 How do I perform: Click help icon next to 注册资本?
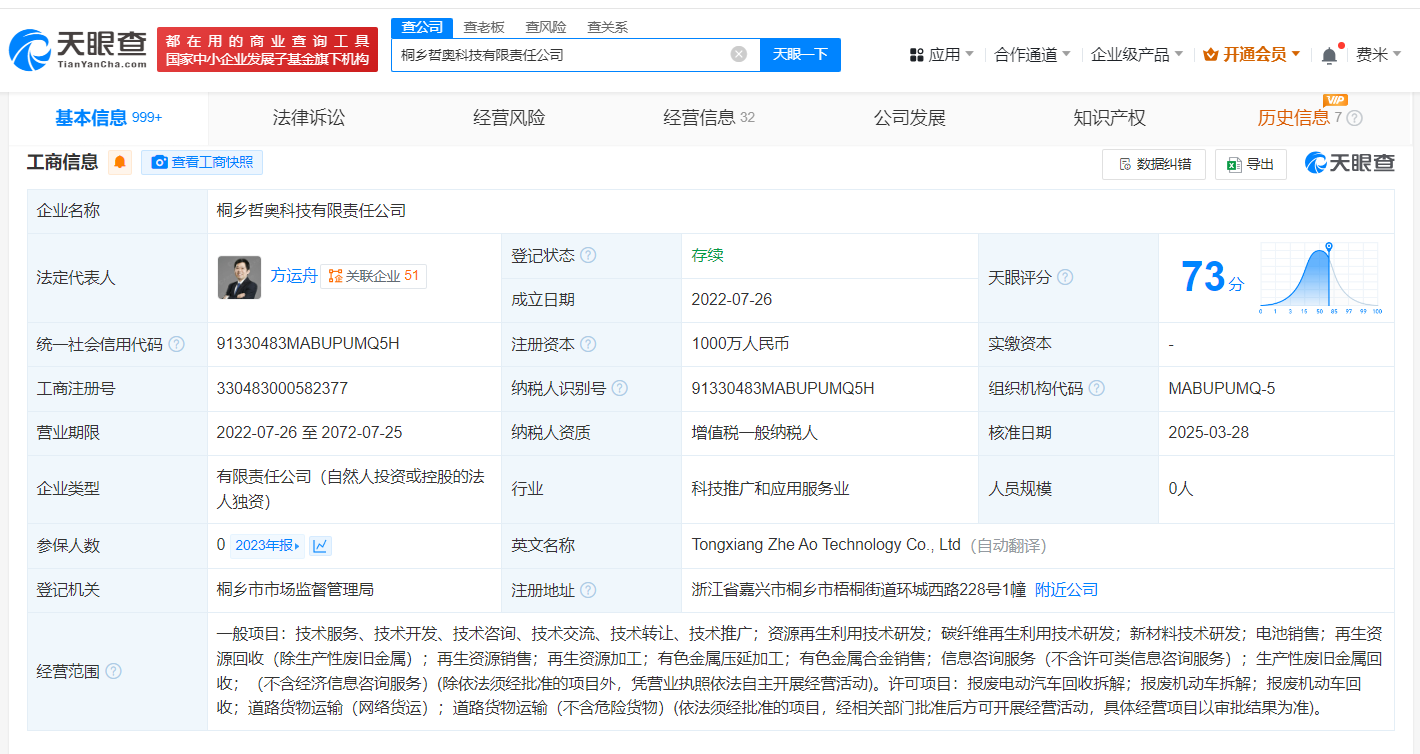click(588, 344)
